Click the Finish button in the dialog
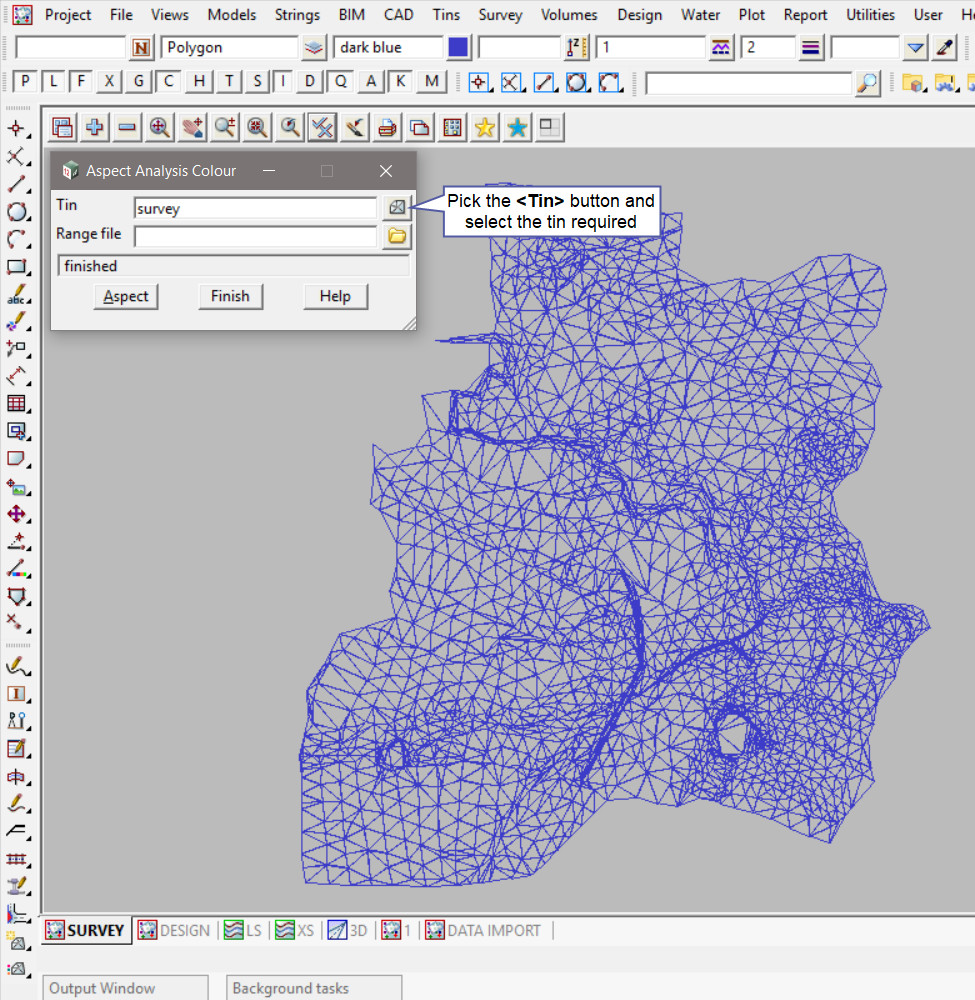Screen dimensions: 975x1000 tap(230, 296)
